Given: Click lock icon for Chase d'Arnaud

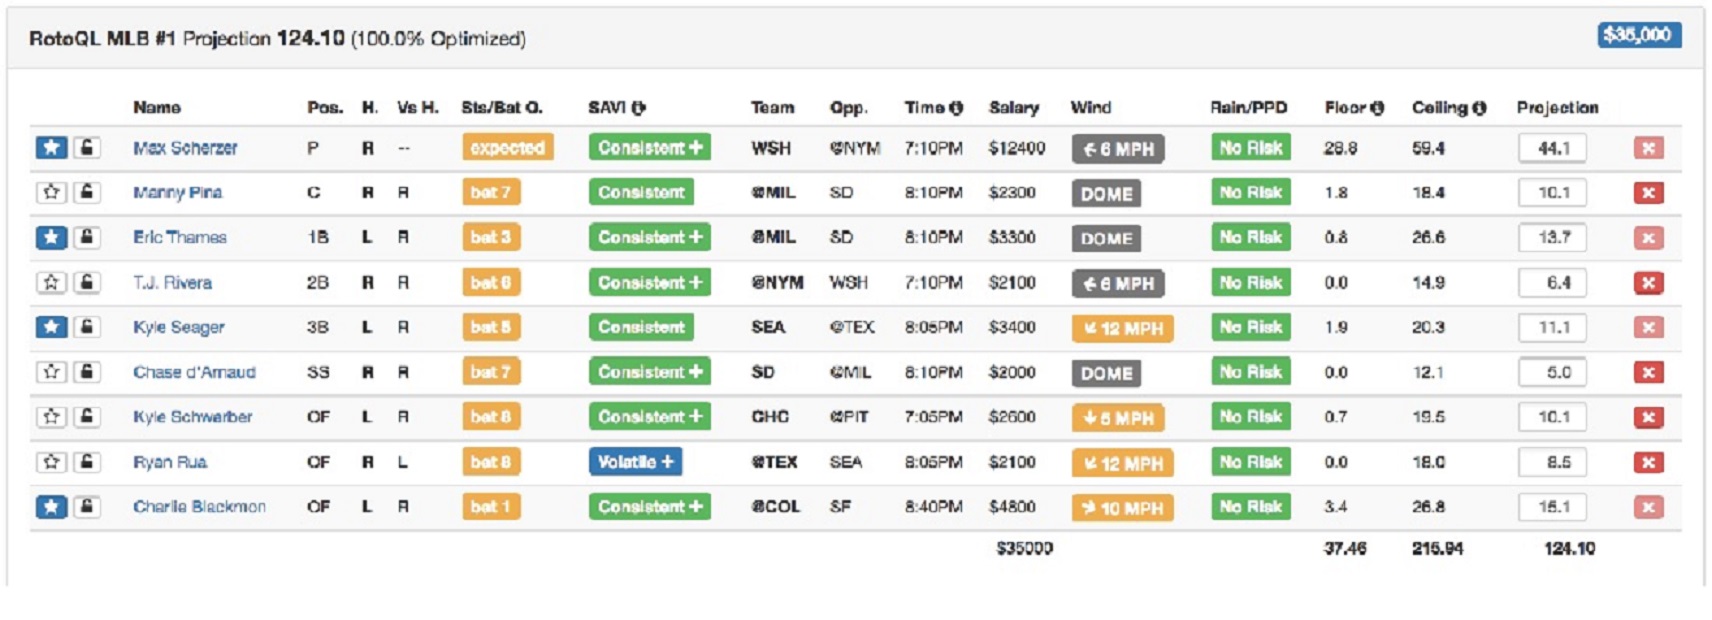Looking at the screenshot, I should pos(87,372).
